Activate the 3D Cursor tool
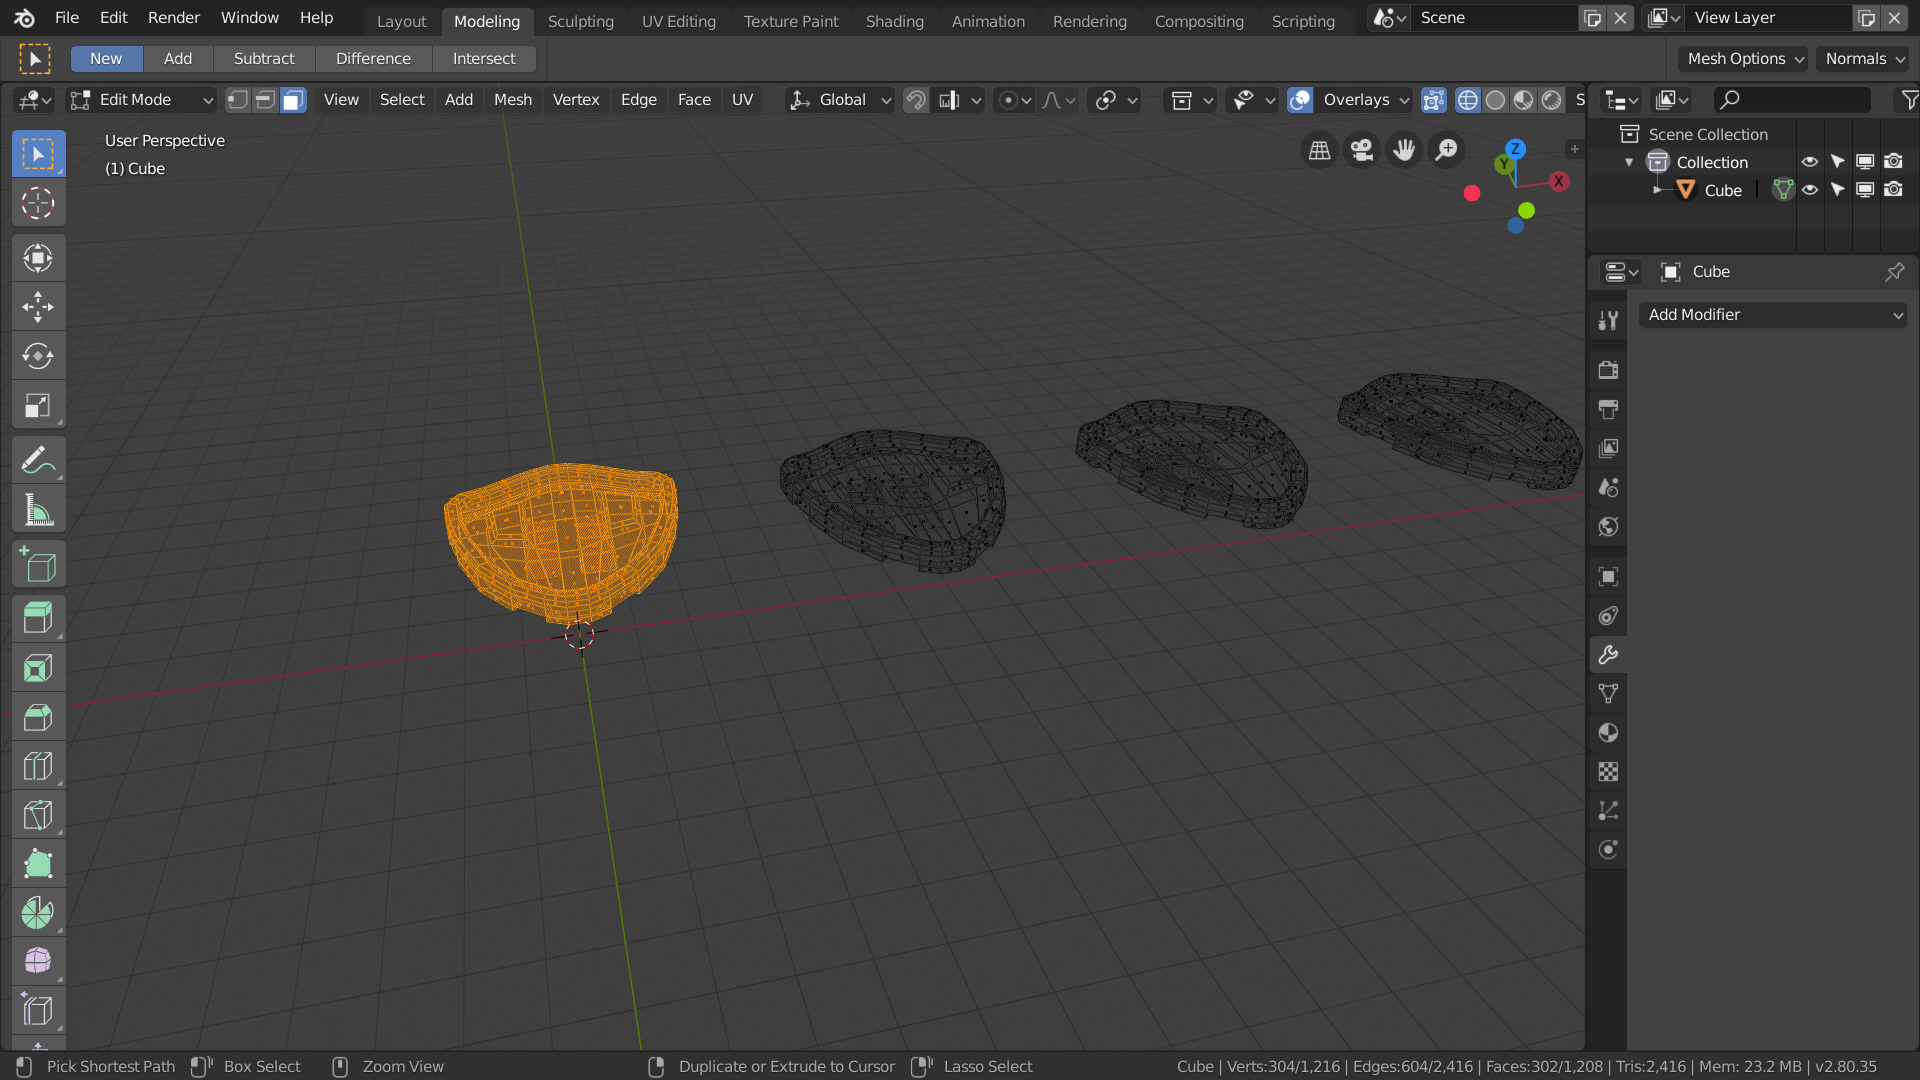 [x=38, y=203]
